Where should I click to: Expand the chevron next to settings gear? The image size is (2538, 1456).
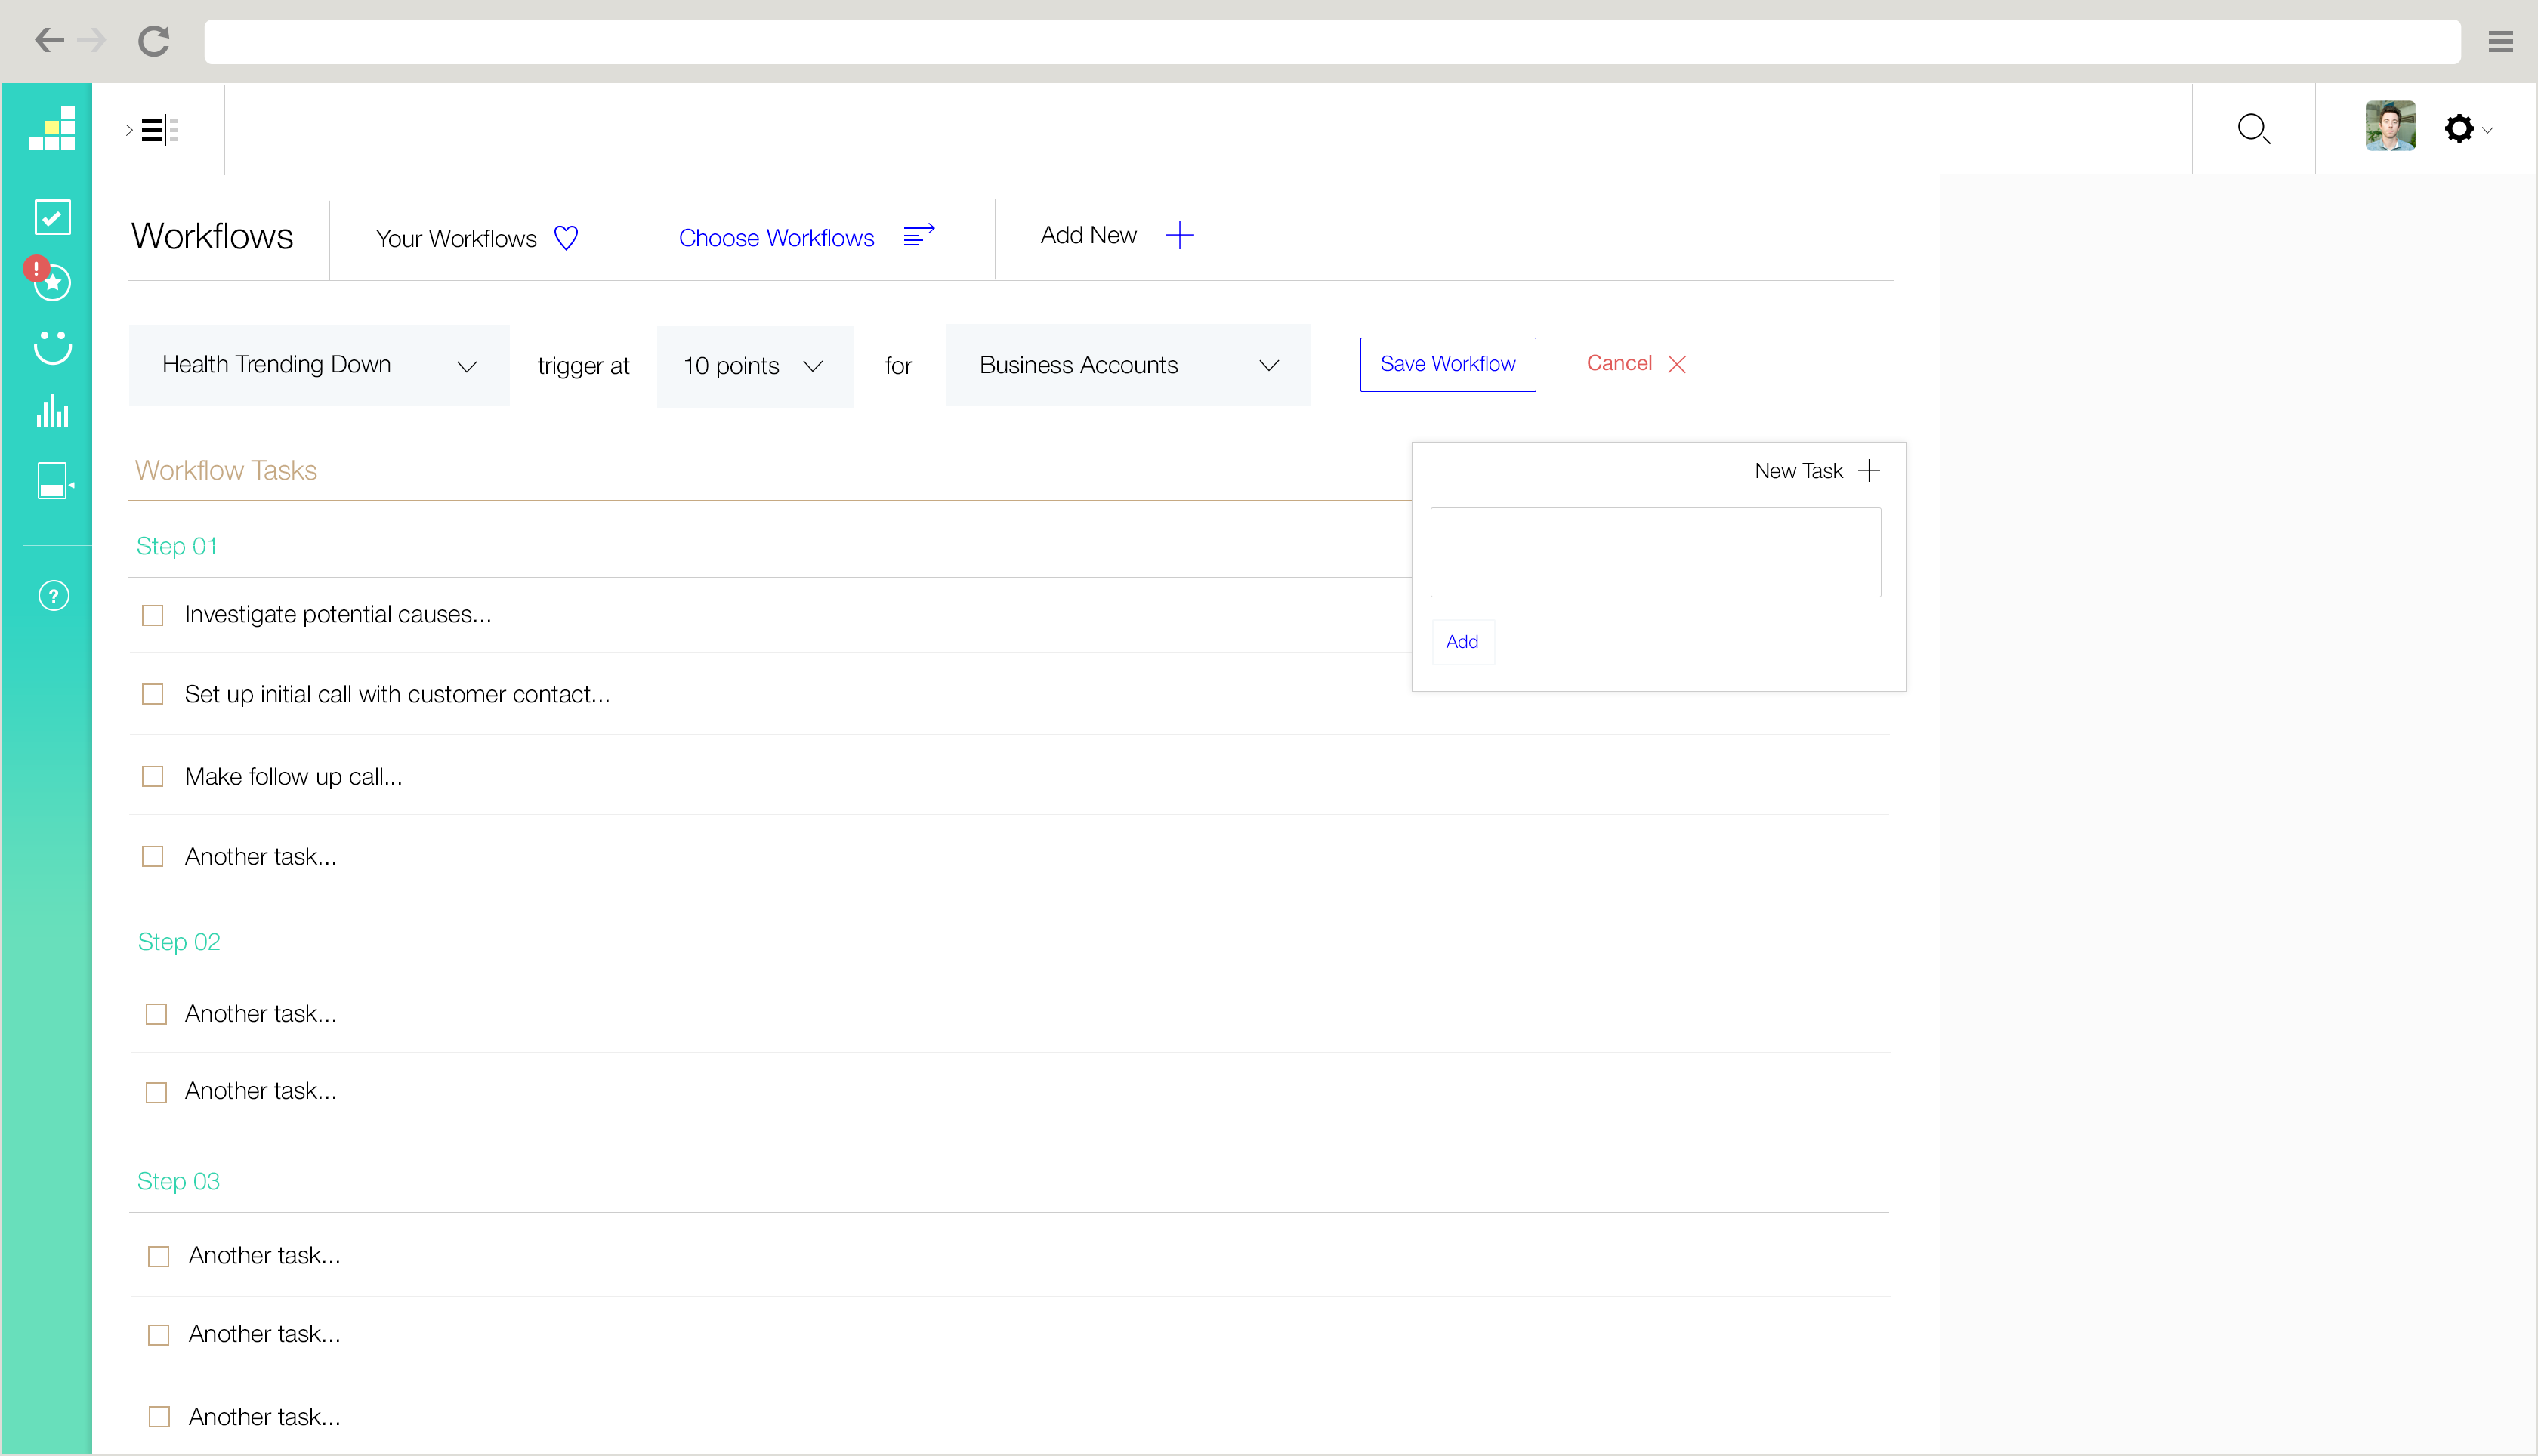[x=2488, y=130]
